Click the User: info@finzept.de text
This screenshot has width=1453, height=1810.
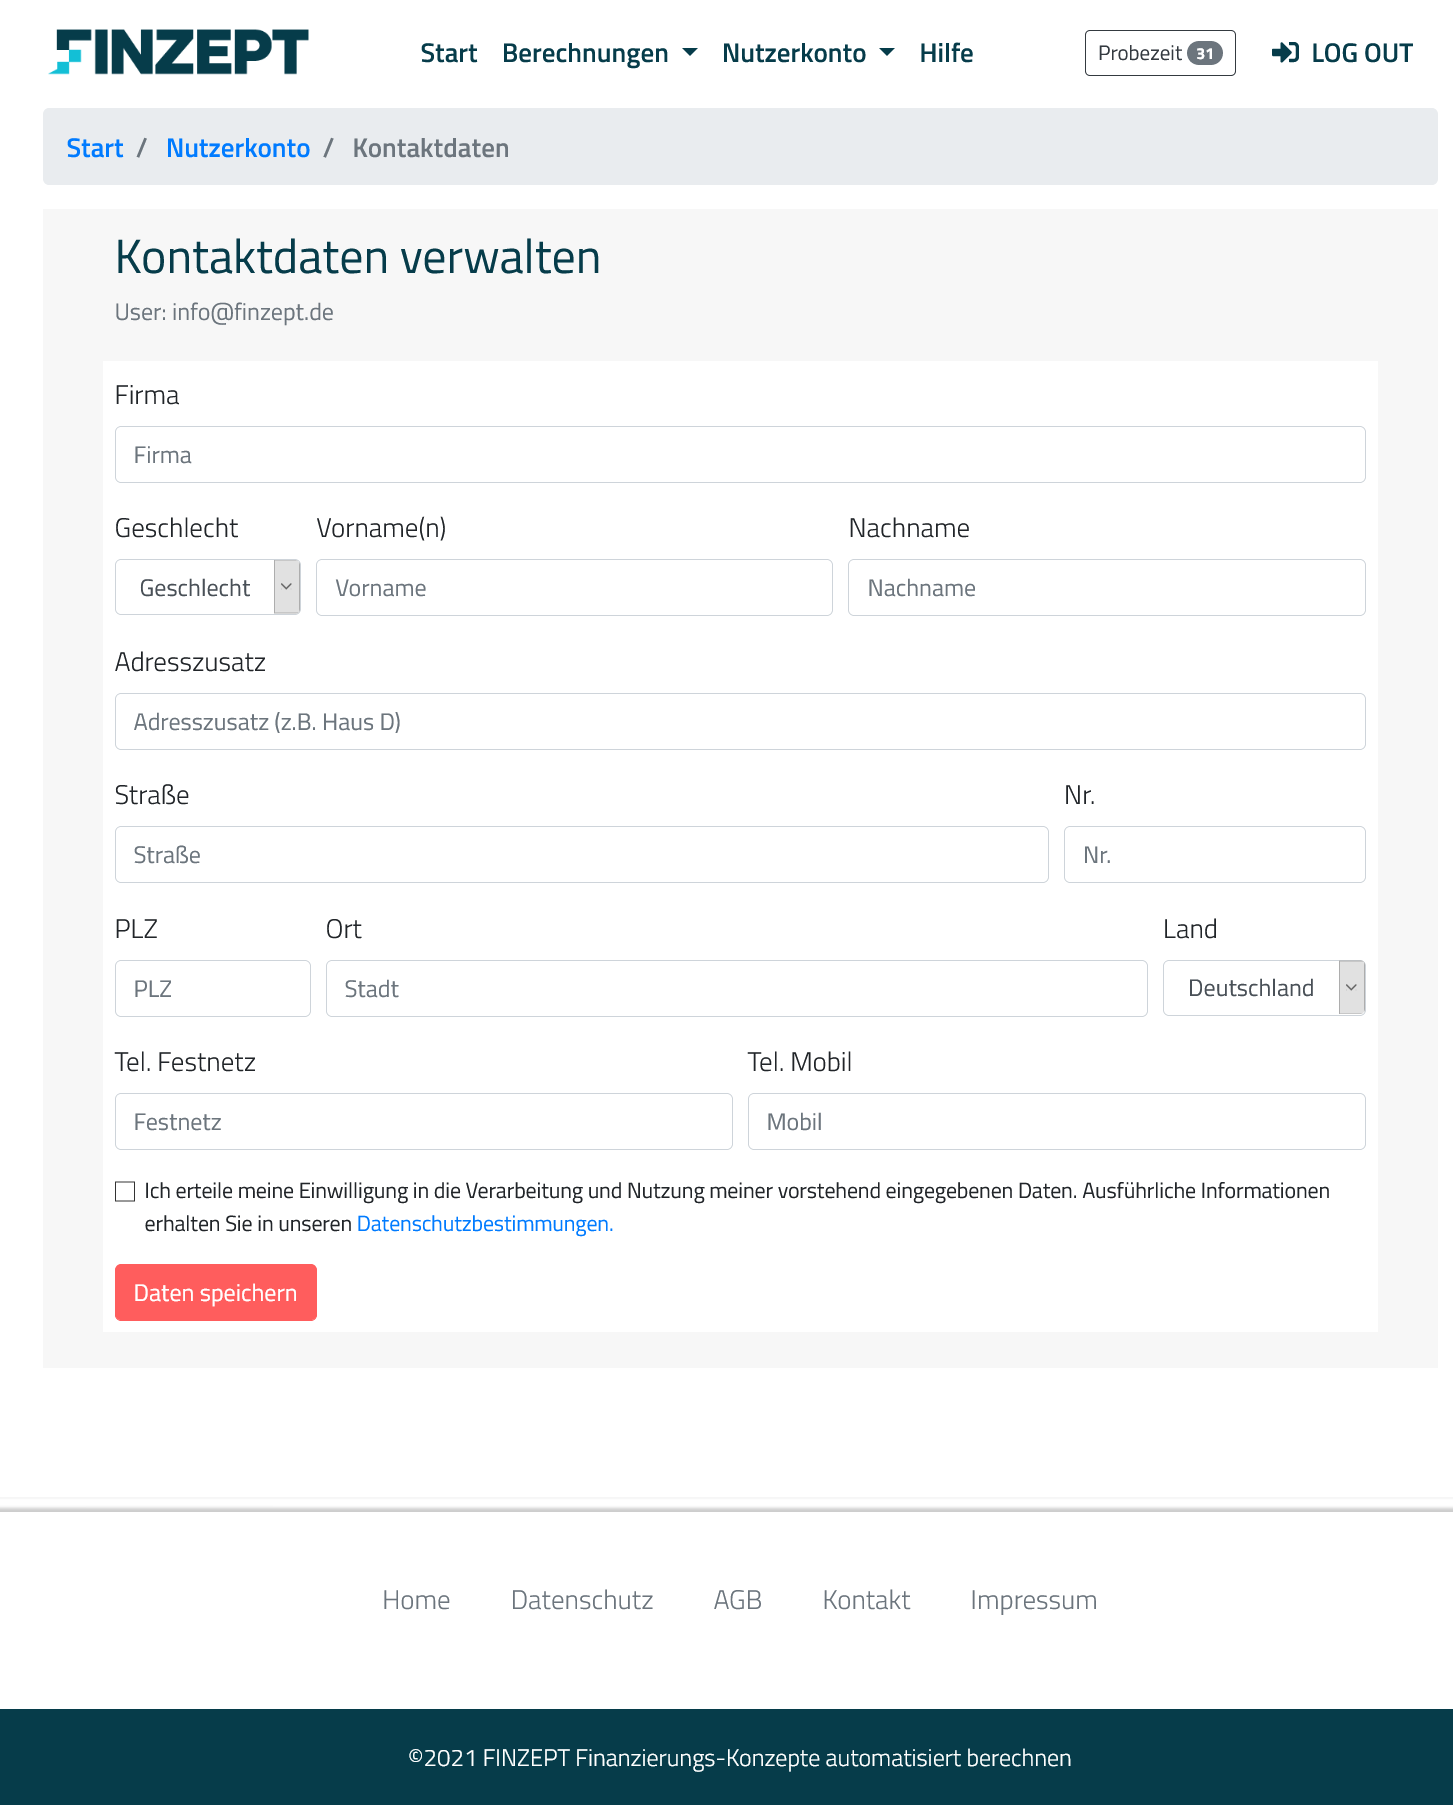coord(224,312)
